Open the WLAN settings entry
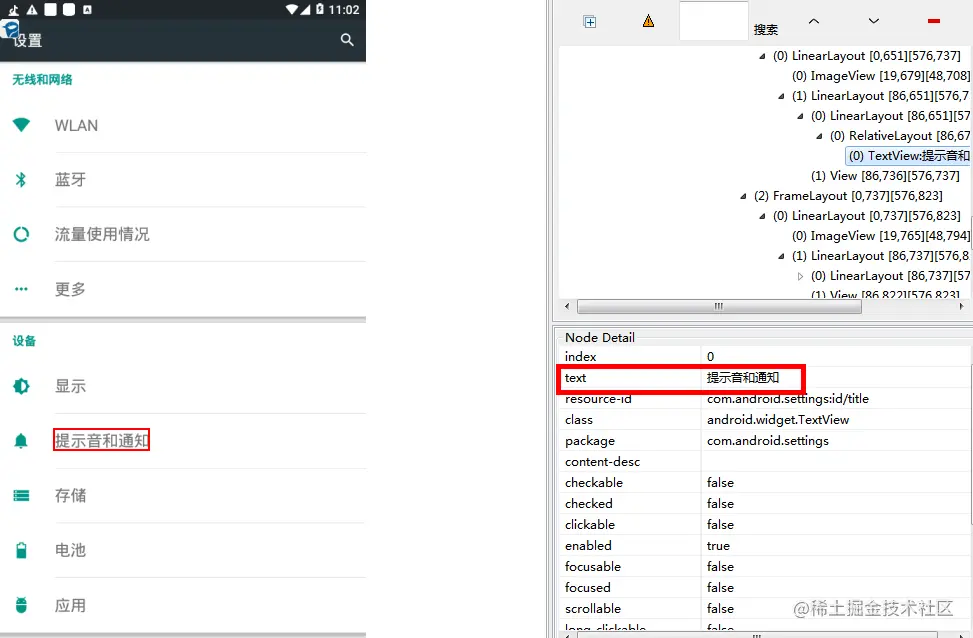The height and width of the screenshot is (638, 973). click(x=183, y=125)
